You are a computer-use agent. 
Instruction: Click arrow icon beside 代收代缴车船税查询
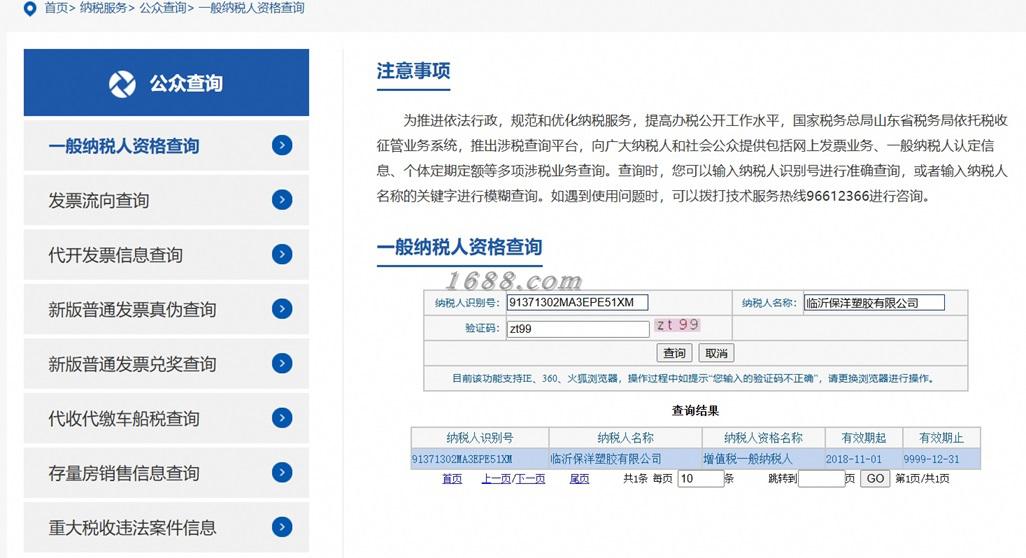(282, 417)
